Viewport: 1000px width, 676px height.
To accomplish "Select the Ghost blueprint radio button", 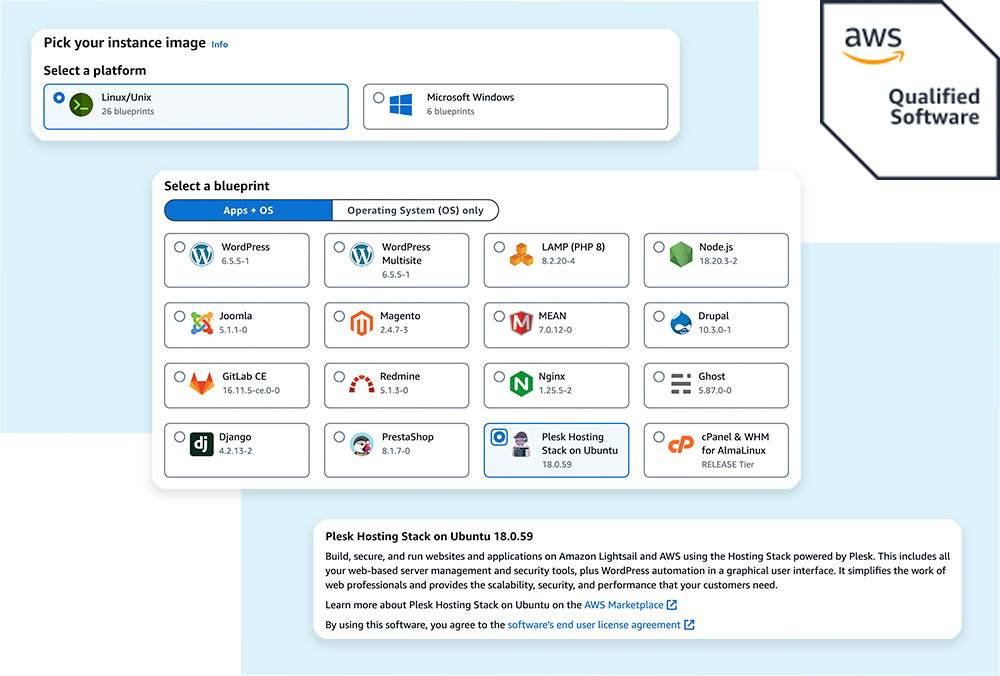I will (x=659, y=377).
